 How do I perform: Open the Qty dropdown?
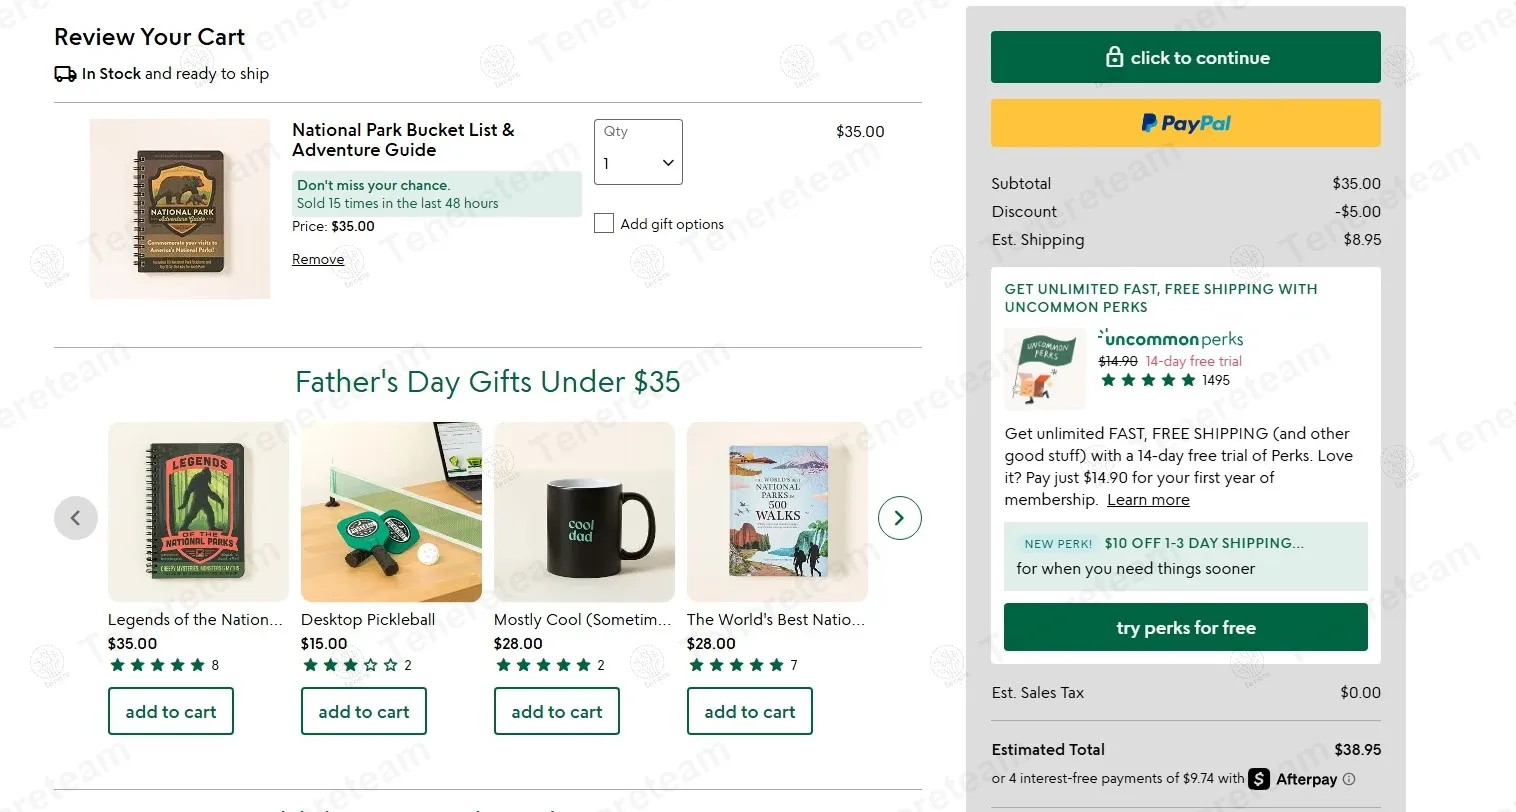point(638,153)
